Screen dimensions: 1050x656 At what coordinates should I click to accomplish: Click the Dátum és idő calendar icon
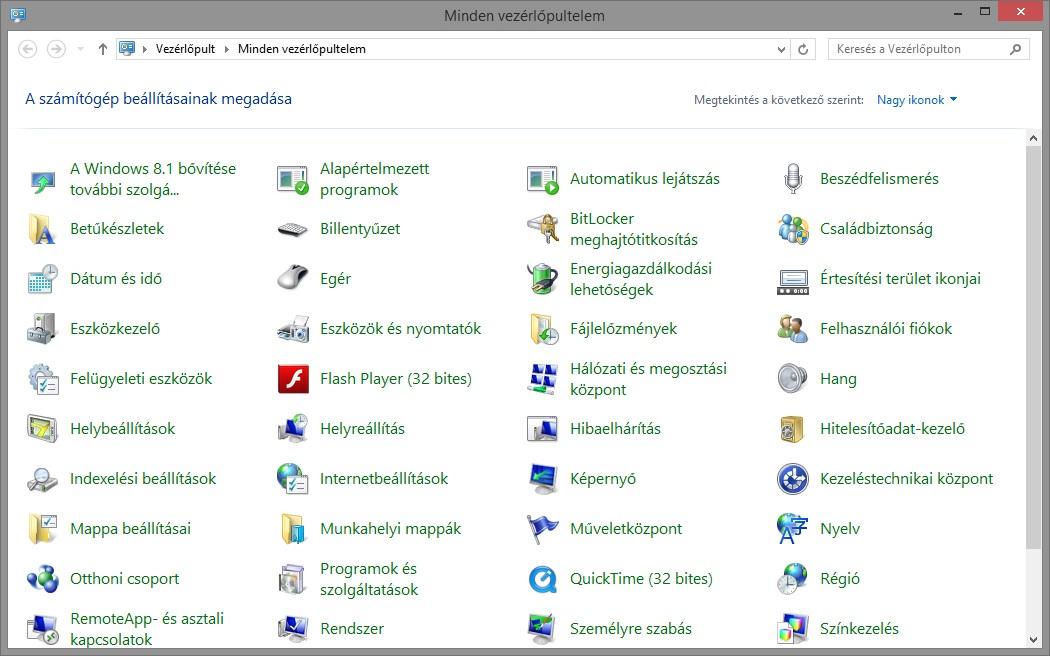(43, 279)
